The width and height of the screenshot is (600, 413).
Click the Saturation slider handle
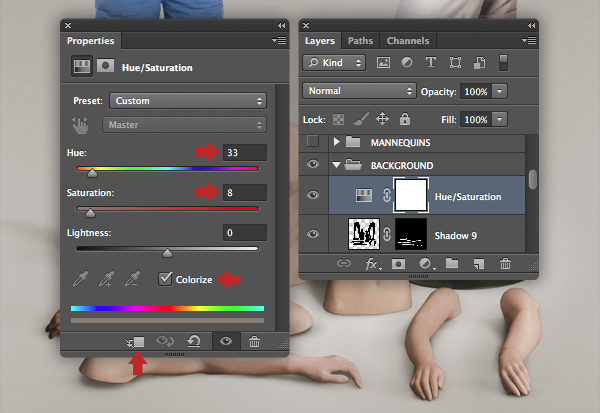pyautogui.click(x=91, y=212)
